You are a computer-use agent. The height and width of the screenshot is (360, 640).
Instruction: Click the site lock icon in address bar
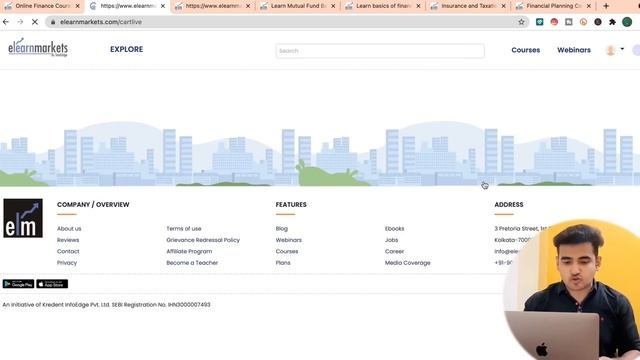53,22
